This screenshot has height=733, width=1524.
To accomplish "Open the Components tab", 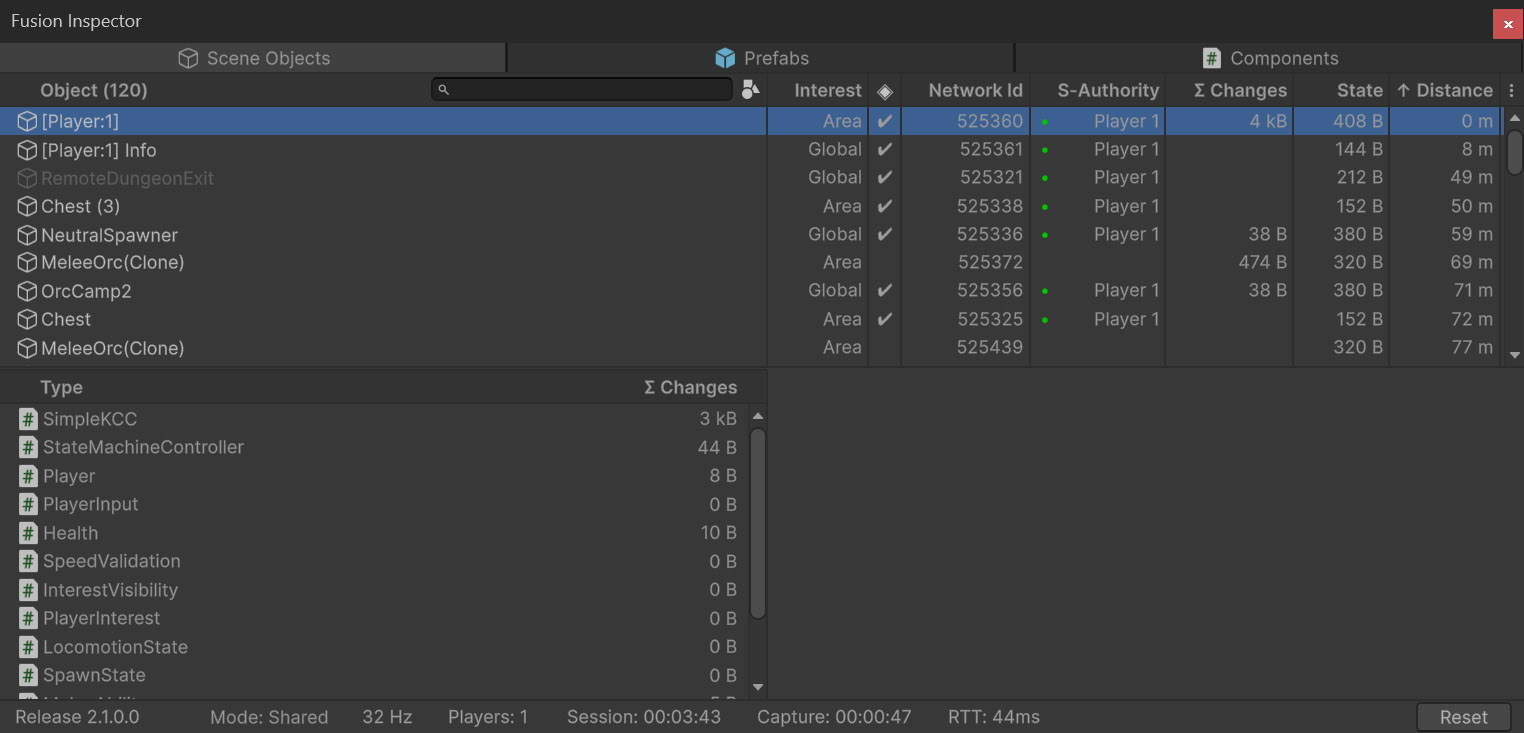I will tap(1269, 58).
